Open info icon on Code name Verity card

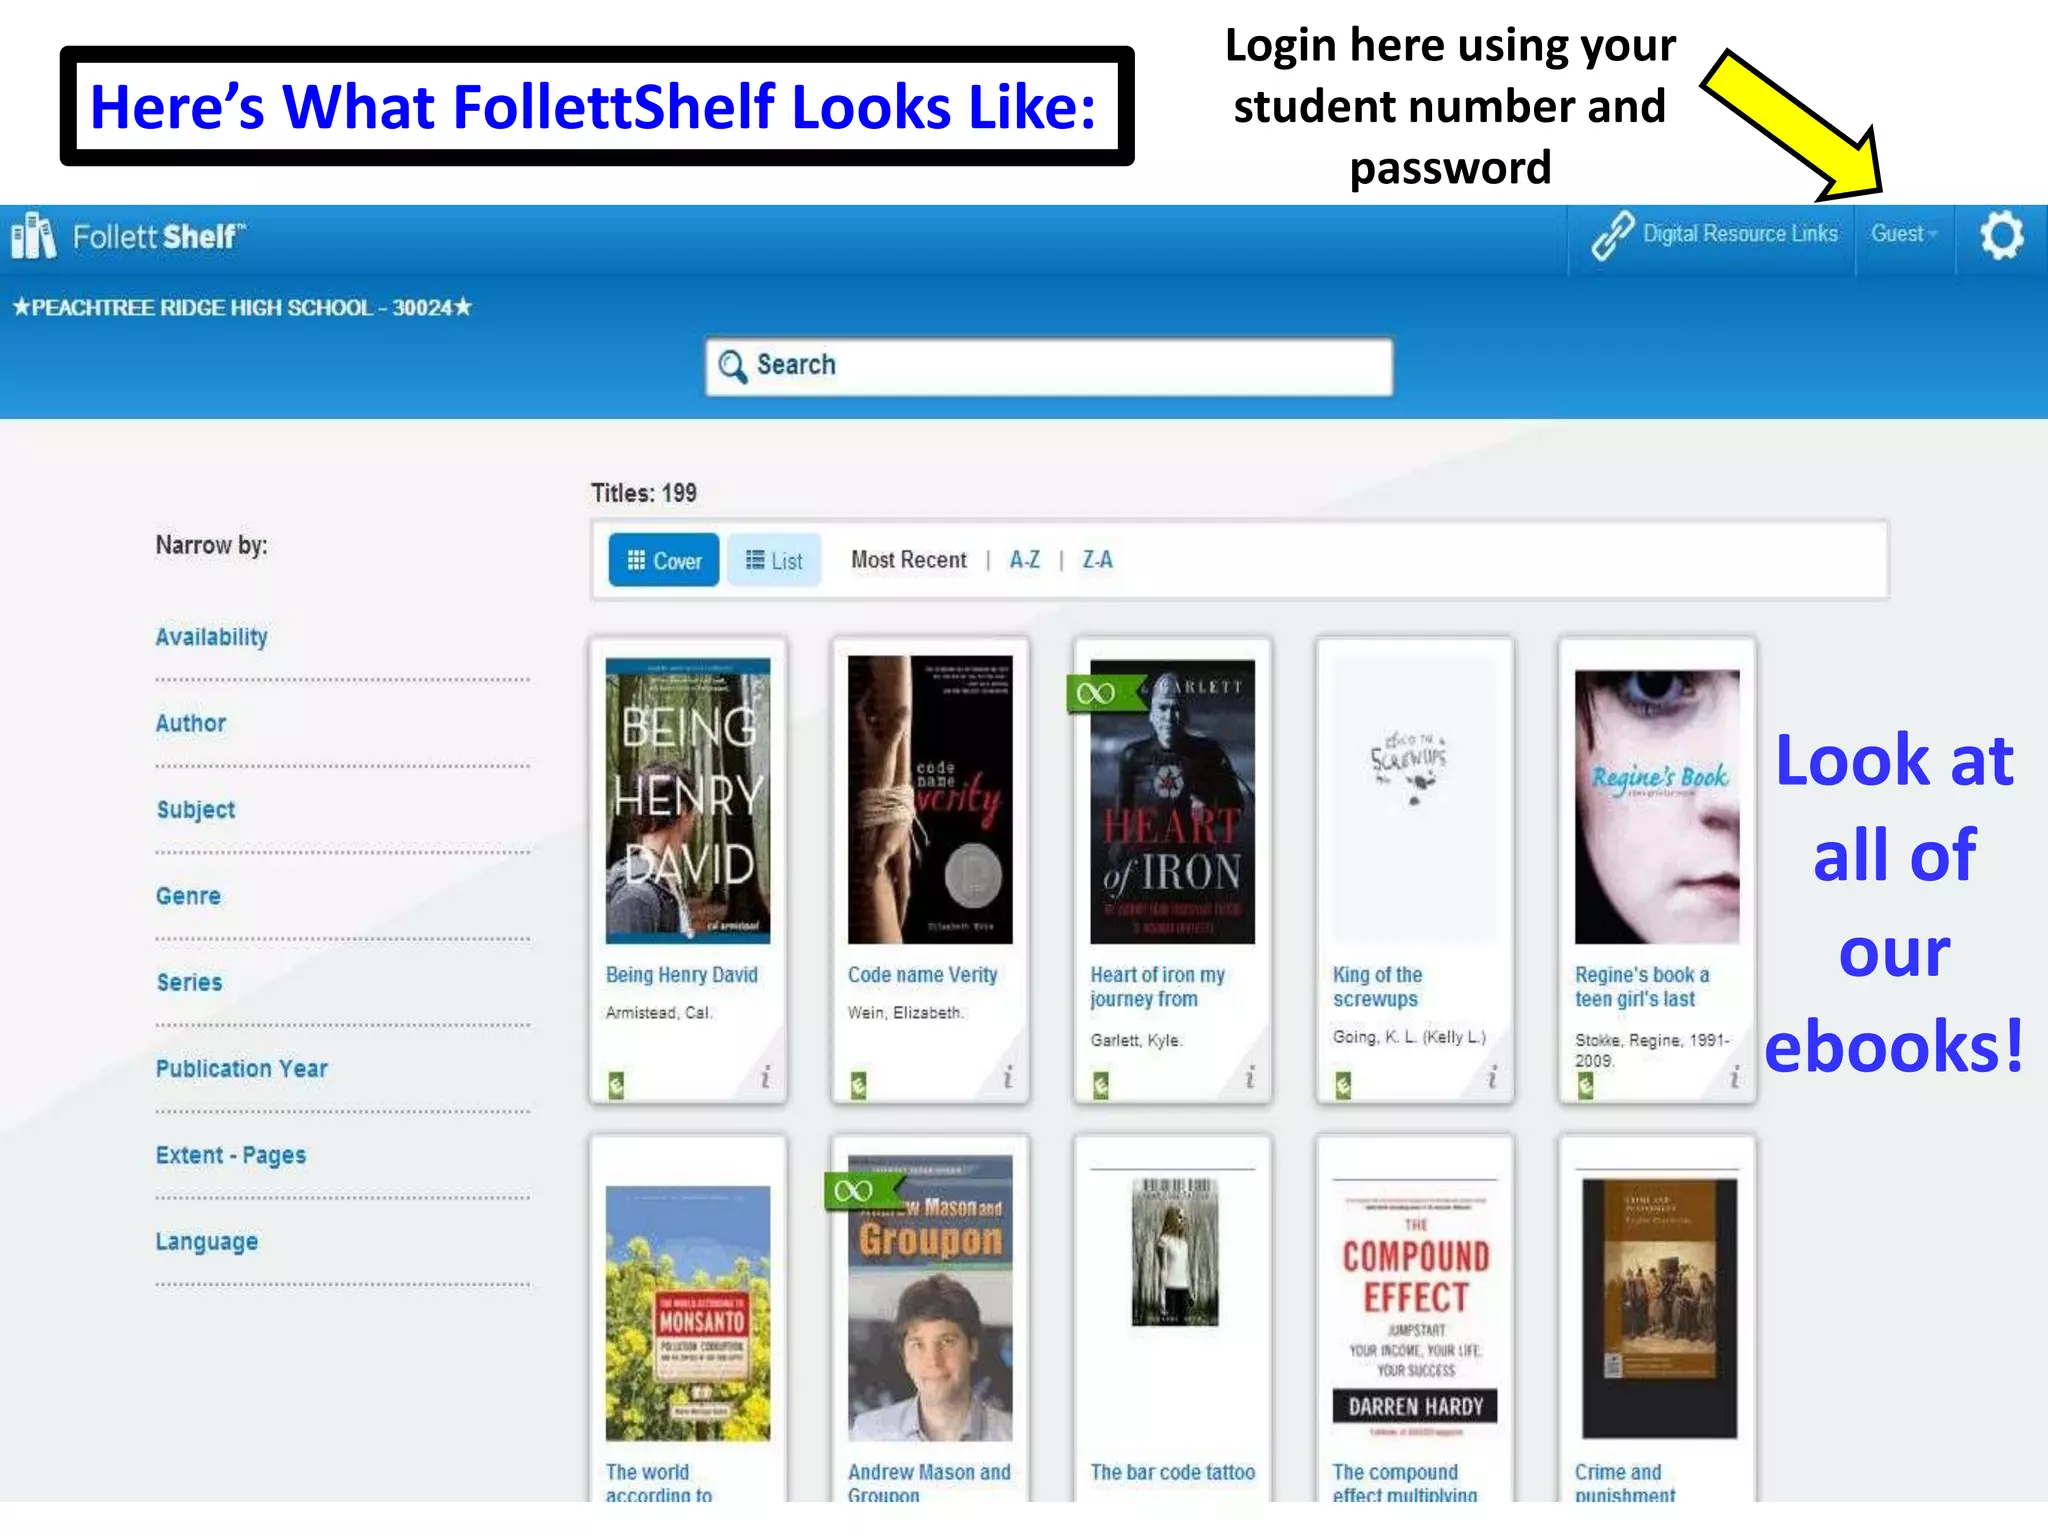[1008, 1077]
